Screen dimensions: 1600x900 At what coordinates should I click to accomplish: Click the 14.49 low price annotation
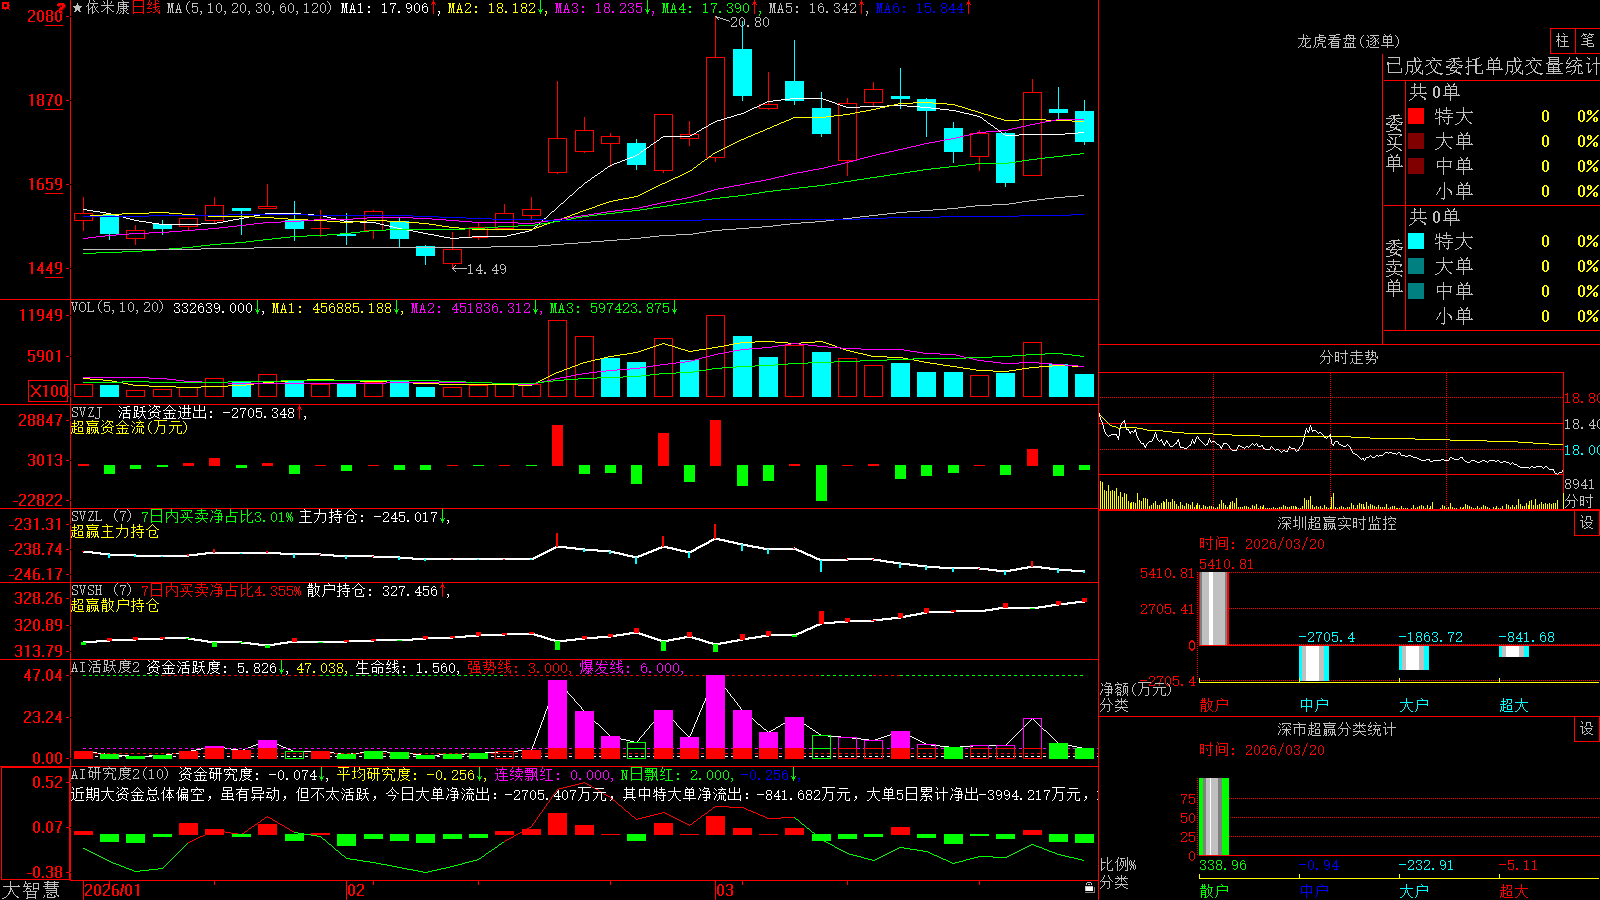click(x=486, y=269)
